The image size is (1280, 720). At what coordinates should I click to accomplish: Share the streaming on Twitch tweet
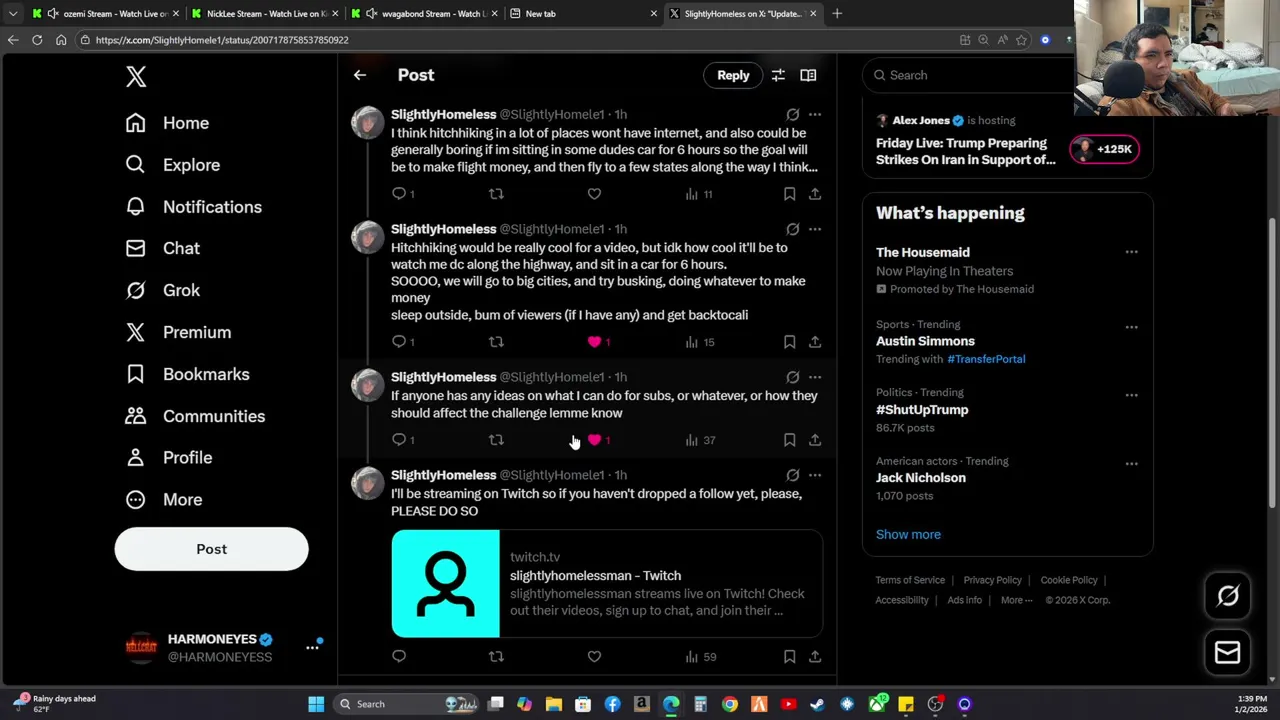click(815, 657)
